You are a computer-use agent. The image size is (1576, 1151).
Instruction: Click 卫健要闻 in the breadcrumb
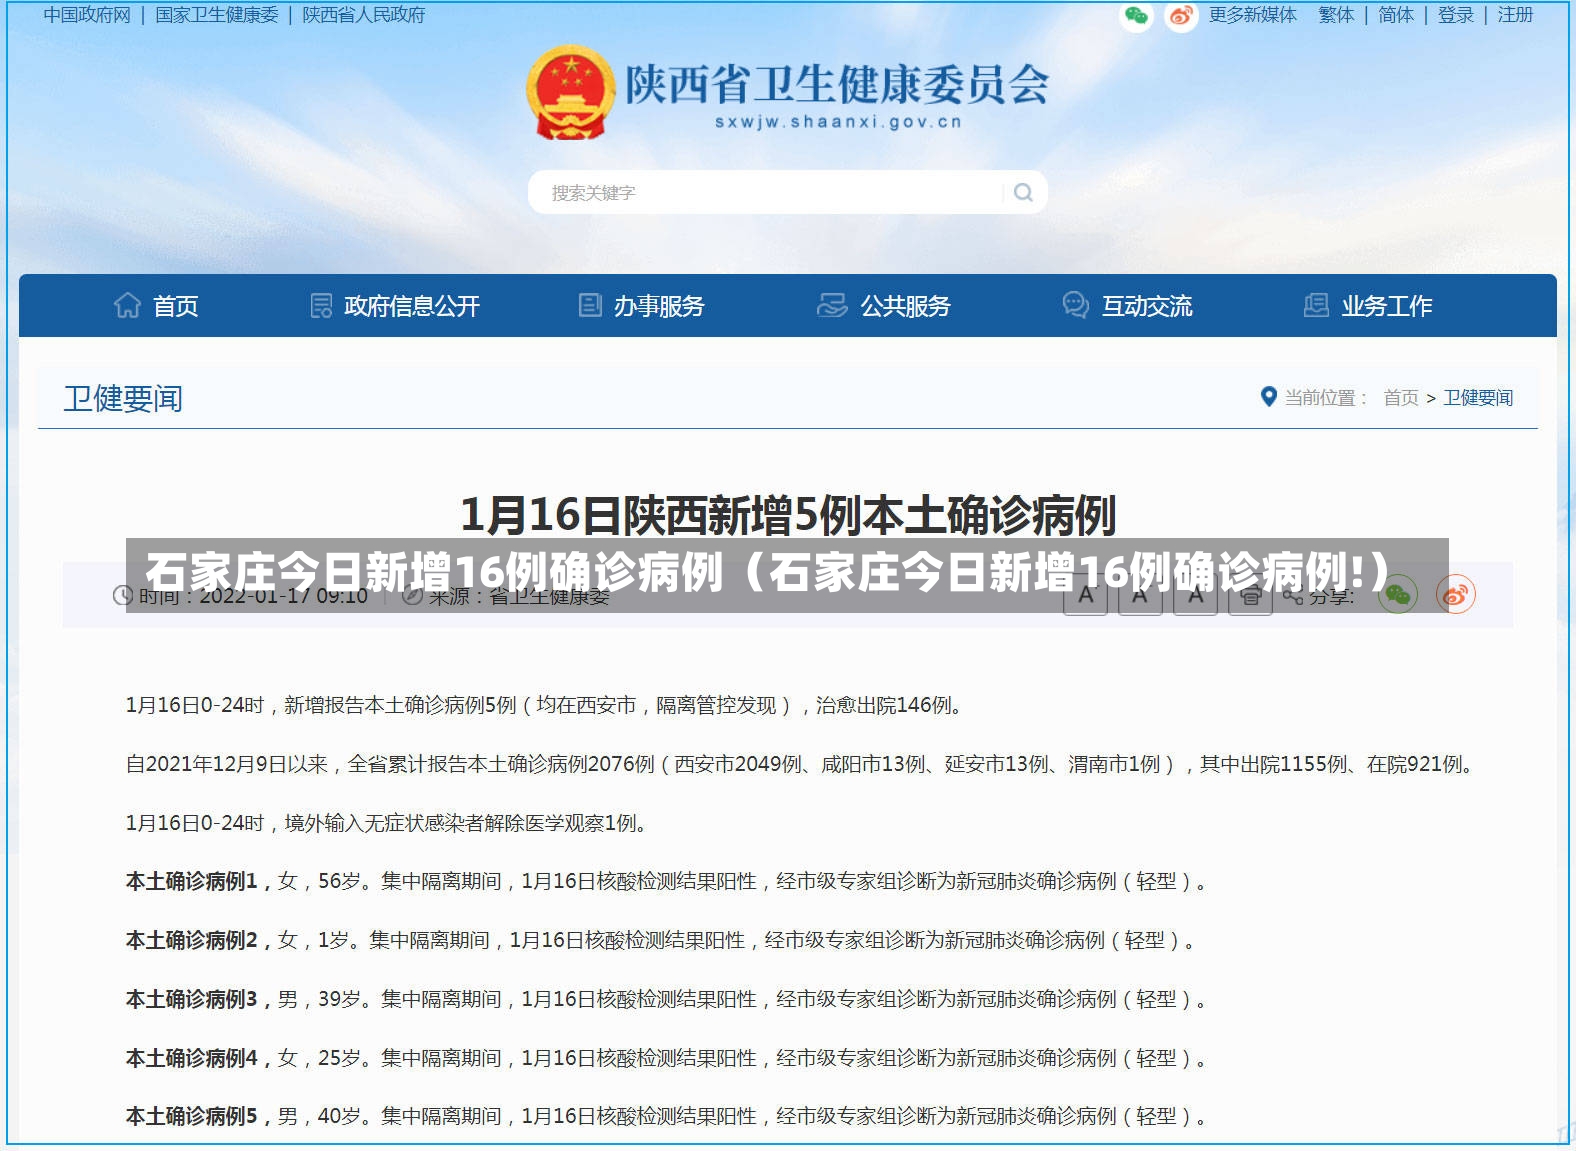pos(1478,398)
